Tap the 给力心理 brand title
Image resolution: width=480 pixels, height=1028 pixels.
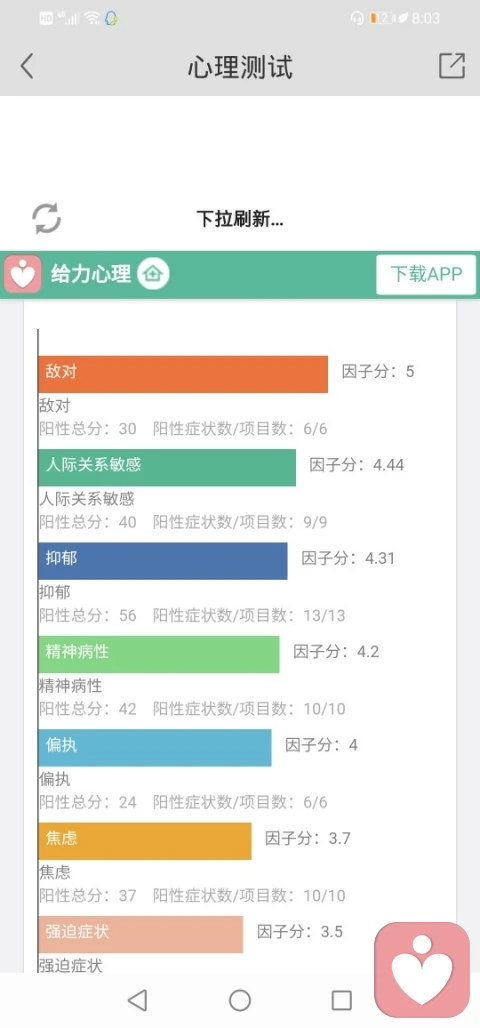[91, 274]
